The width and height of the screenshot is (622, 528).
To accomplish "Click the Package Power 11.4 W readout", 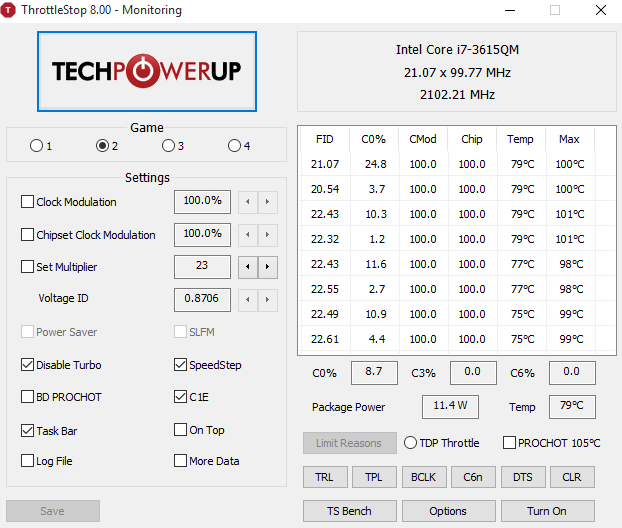I will pos(450,406).
